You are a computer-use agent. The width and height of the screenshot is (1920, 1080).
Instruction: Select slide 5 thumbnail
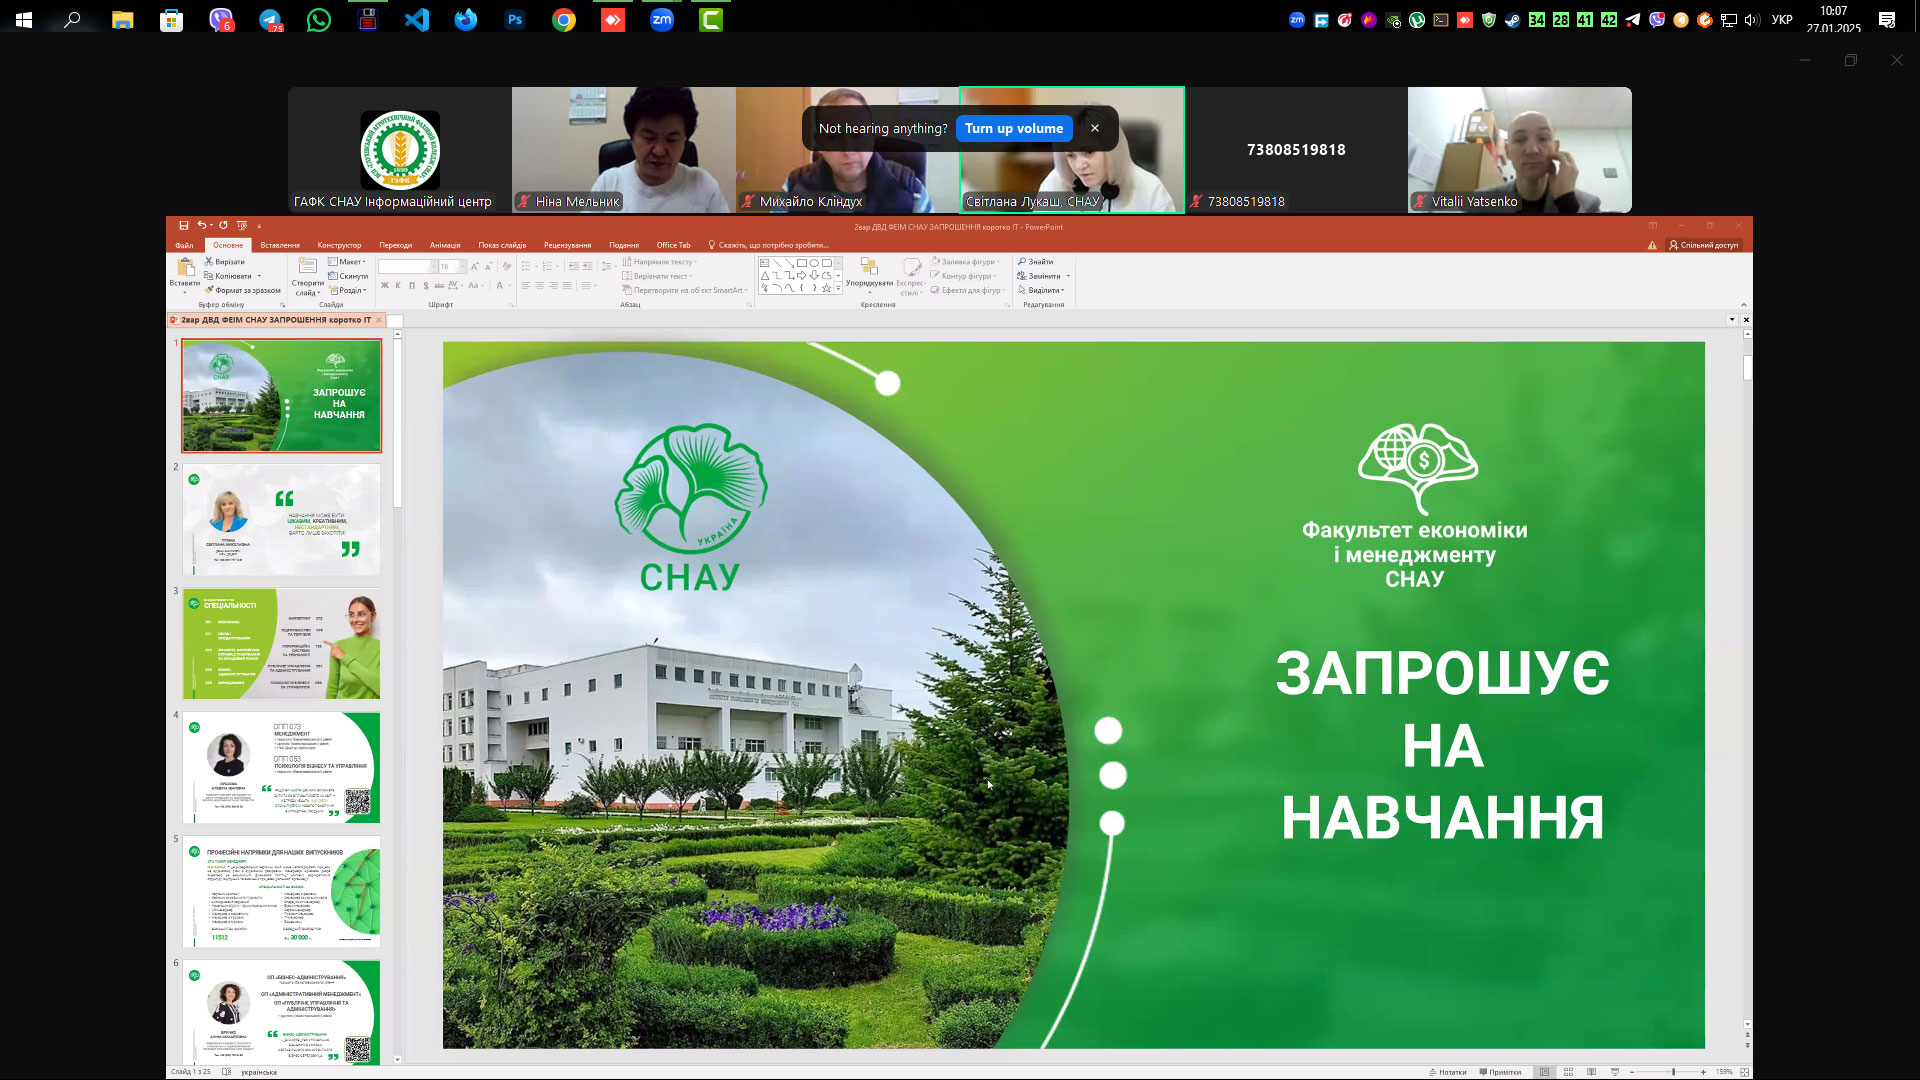pos(281,892)
